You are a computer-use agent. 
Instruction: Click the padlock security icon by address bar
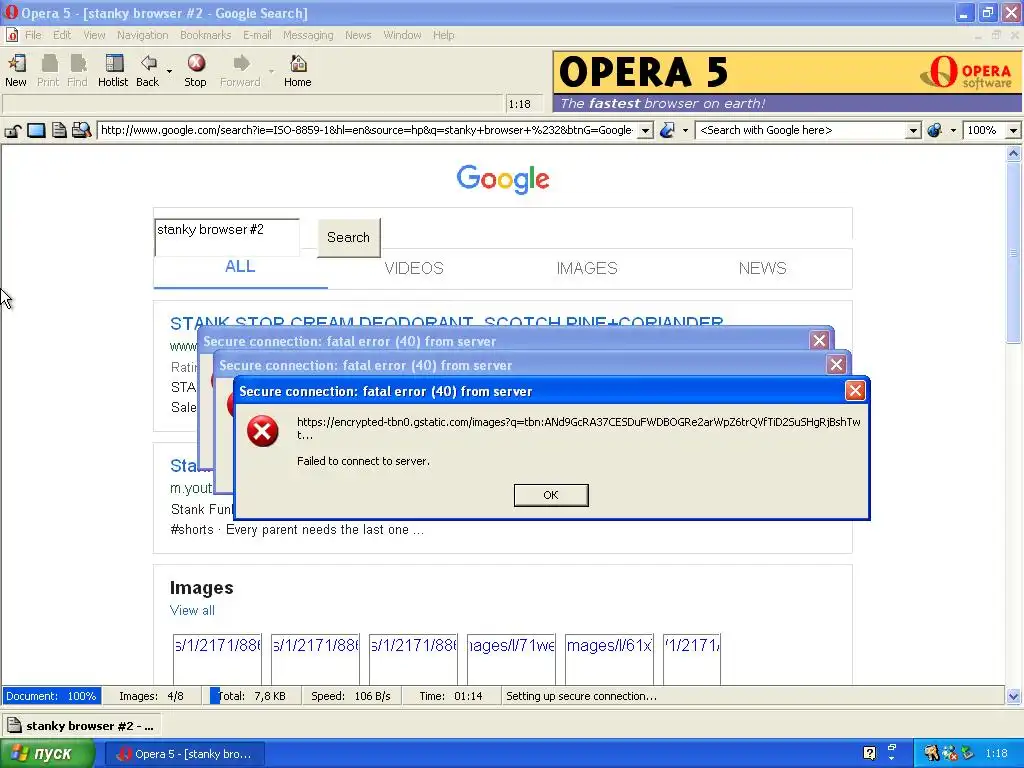coord(12,131)
